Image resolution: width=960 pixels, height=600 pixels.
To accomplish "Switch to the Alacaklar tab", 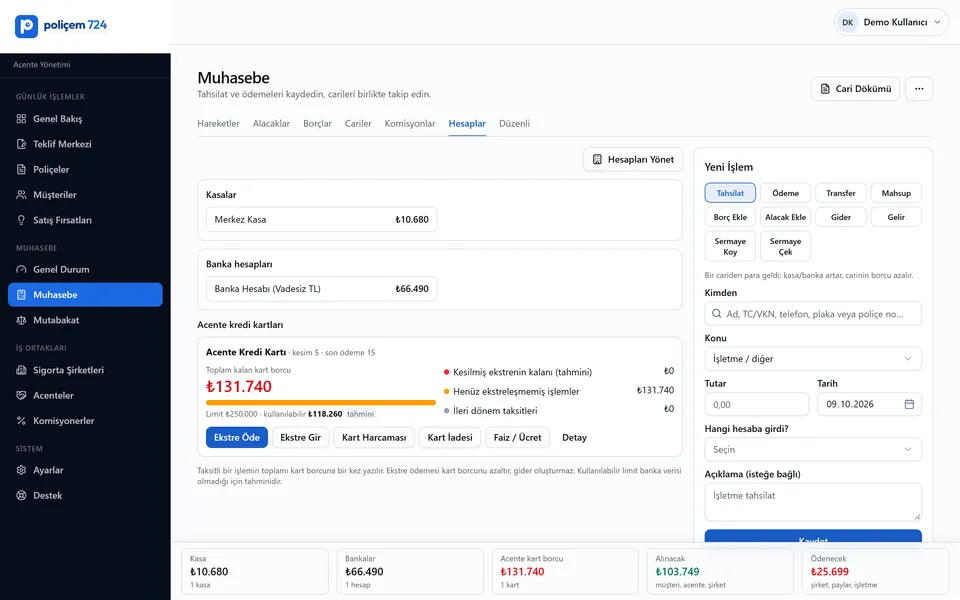I will click(x=271, y=124).
